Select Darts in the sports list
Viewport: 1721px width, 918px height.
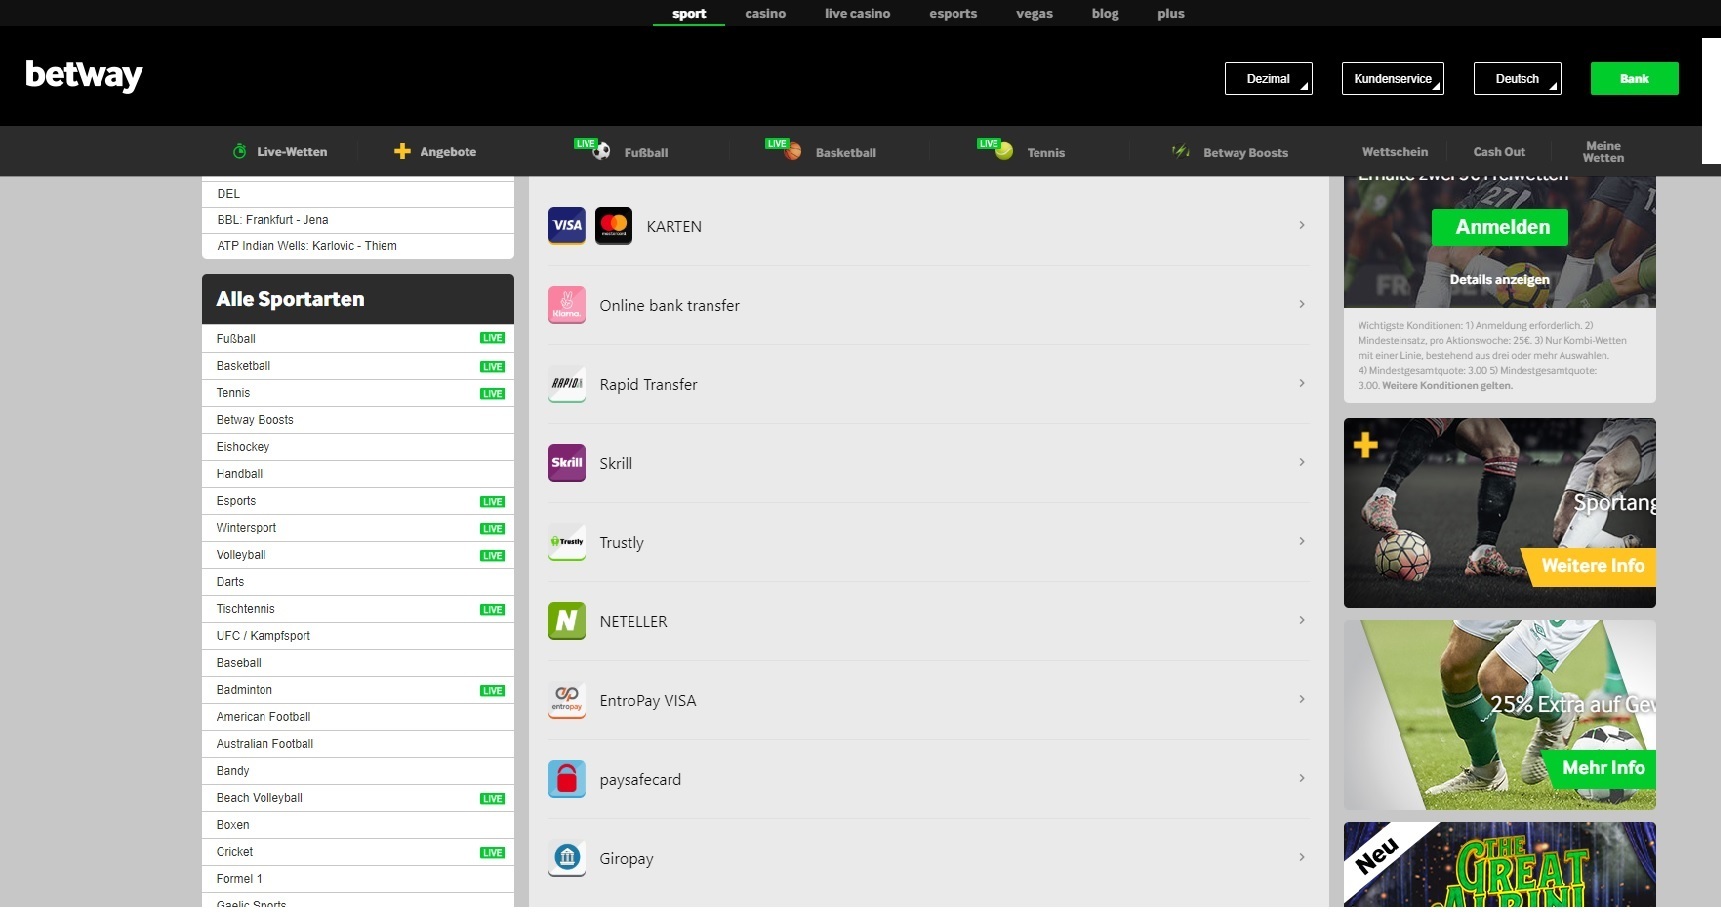tap(358, 582)
